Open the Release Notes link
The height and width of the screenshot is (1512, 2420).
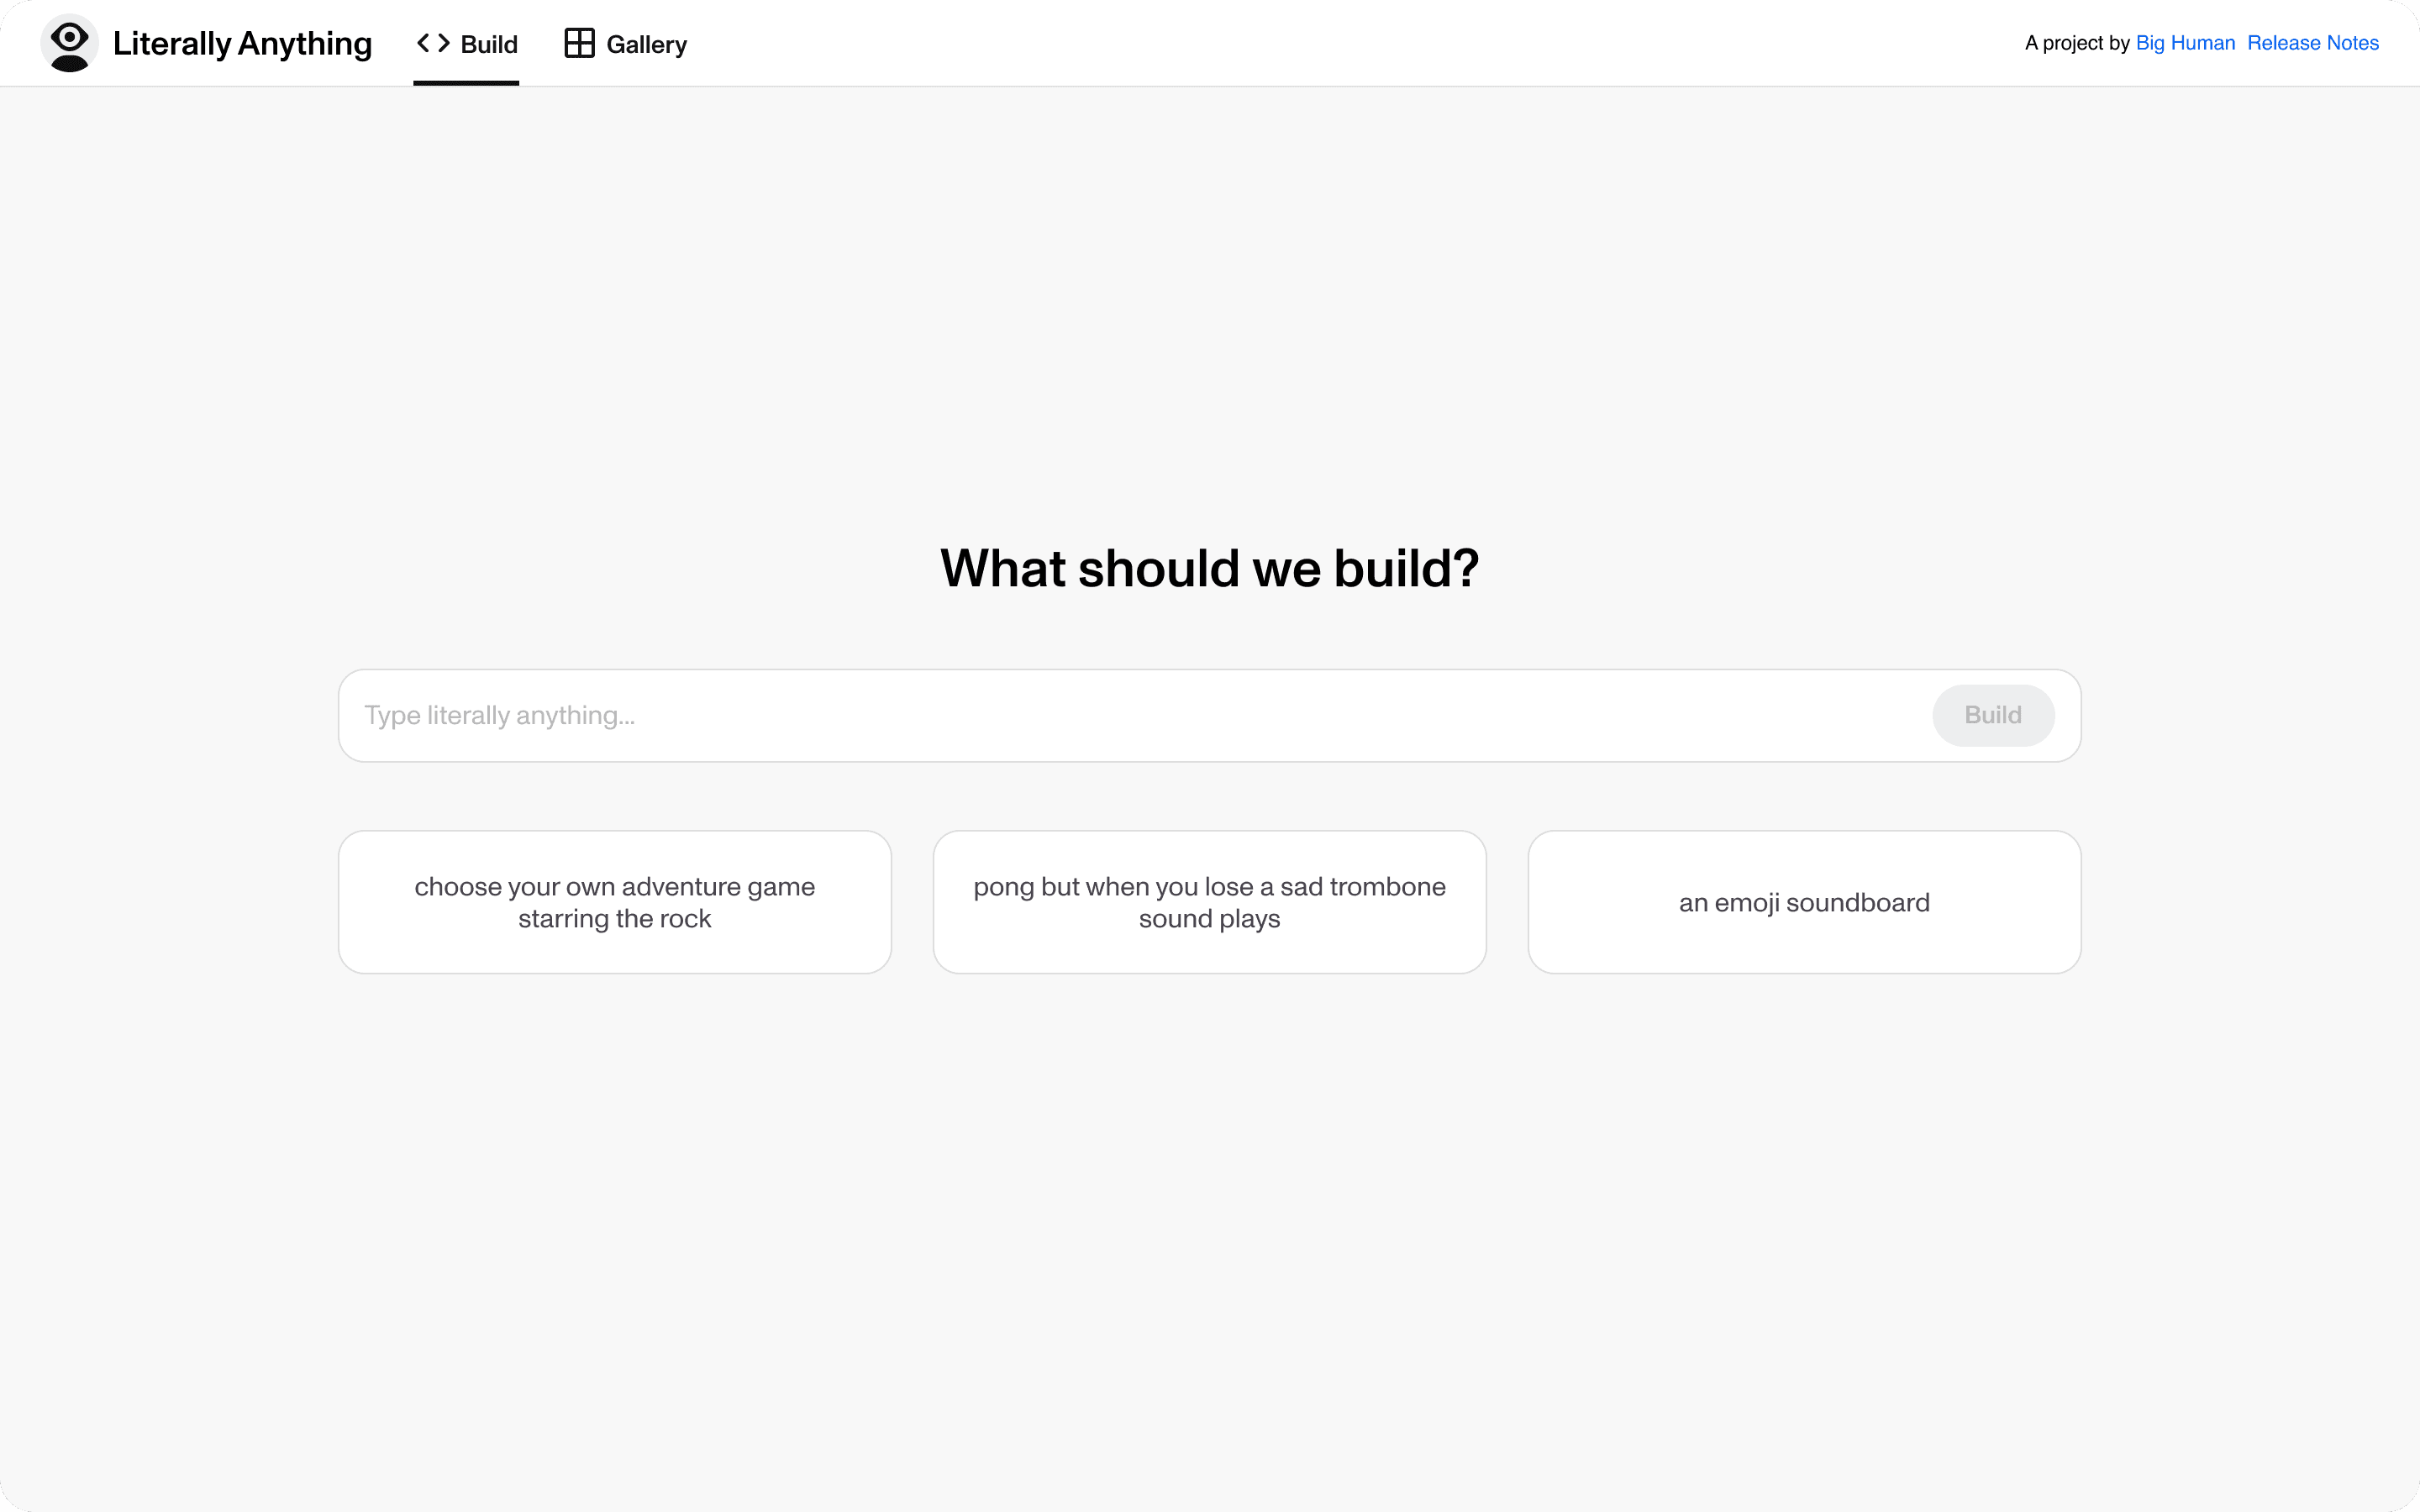[x=2312, y=43]
